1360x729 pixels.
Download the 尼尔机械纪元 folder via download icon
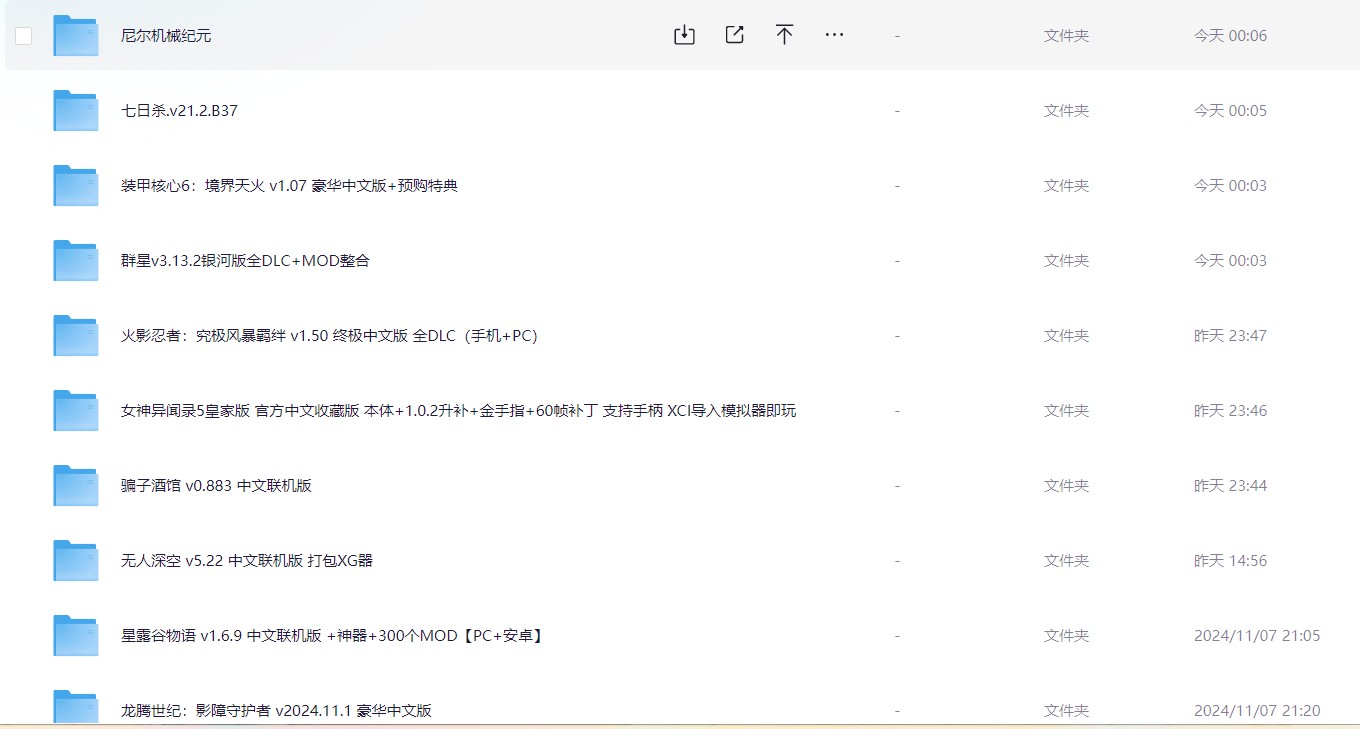click(684, 35)
